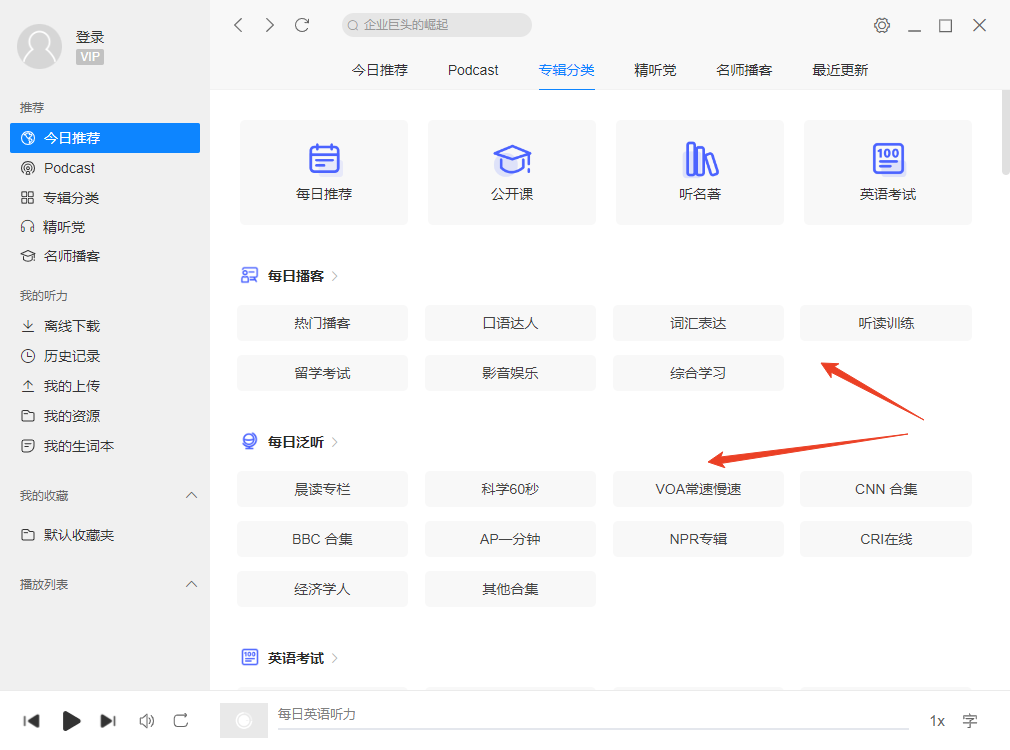Expand 英语考试 section with its chevron
This screenshot has height=750, width=1010.
335,658
